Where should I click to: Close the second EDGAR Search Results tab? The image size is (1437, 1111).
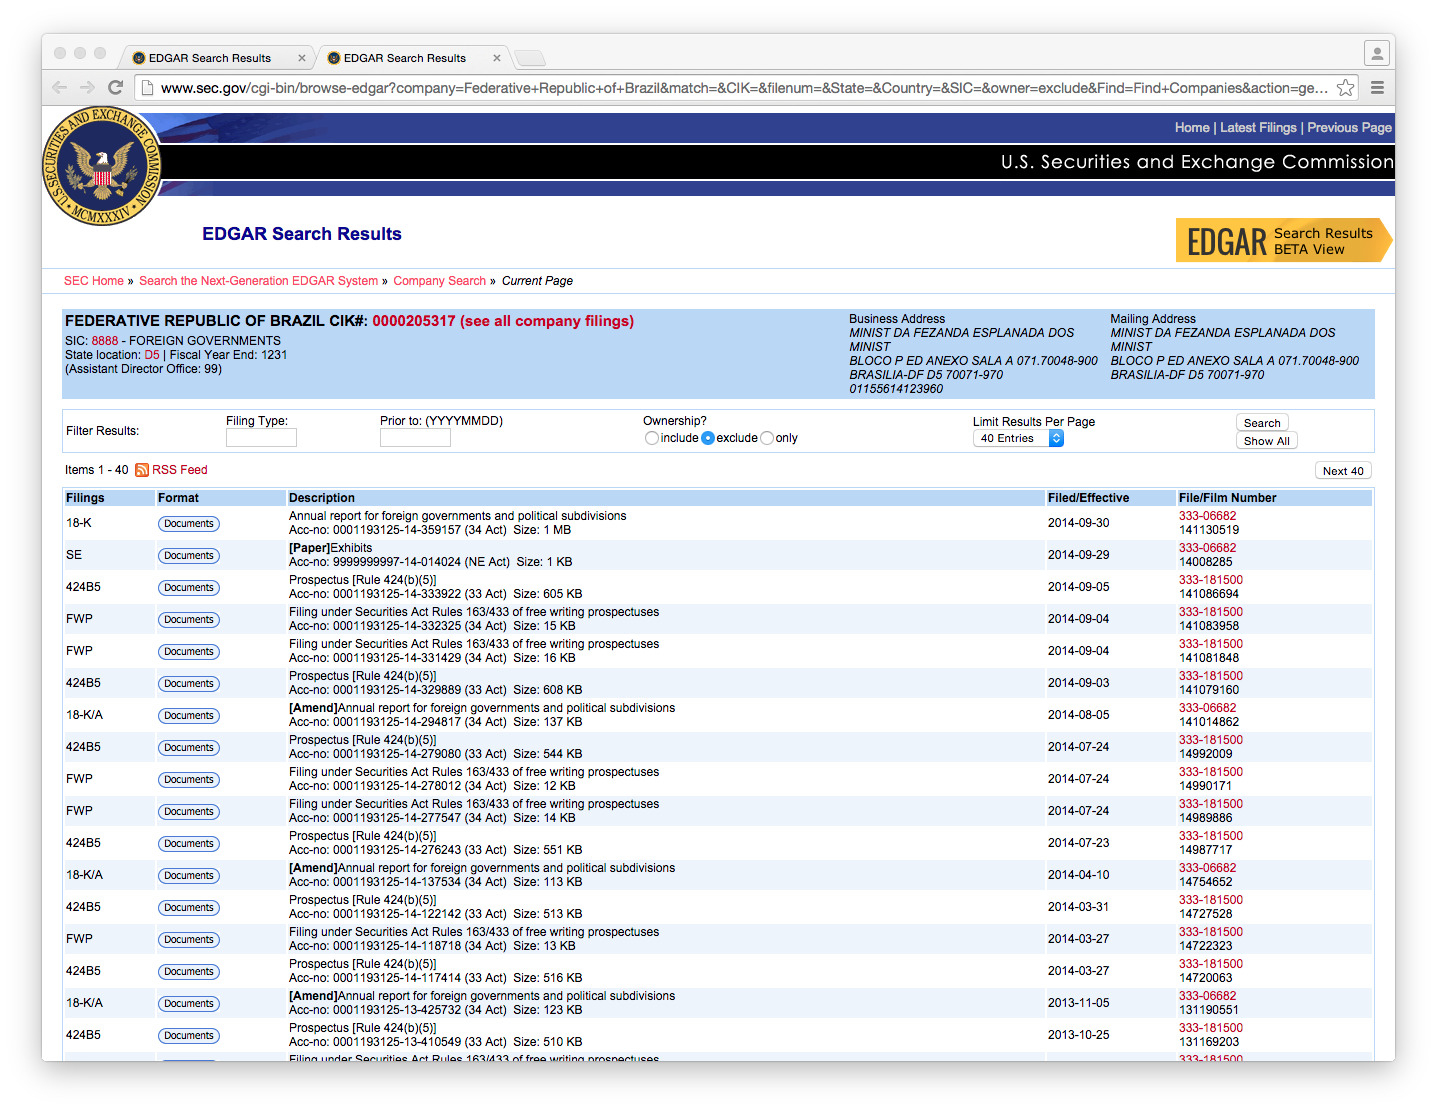click(x=497, y=58)
